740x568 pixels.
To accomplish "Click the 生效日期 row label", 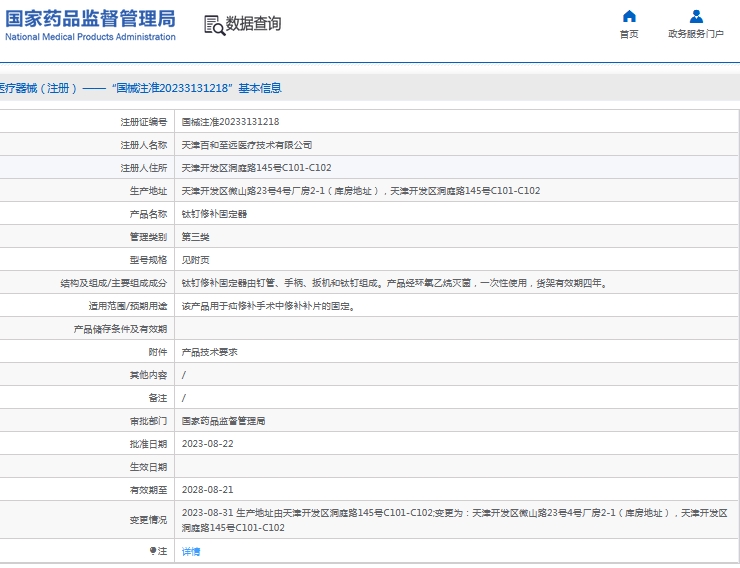I will (x=148, y=467).
